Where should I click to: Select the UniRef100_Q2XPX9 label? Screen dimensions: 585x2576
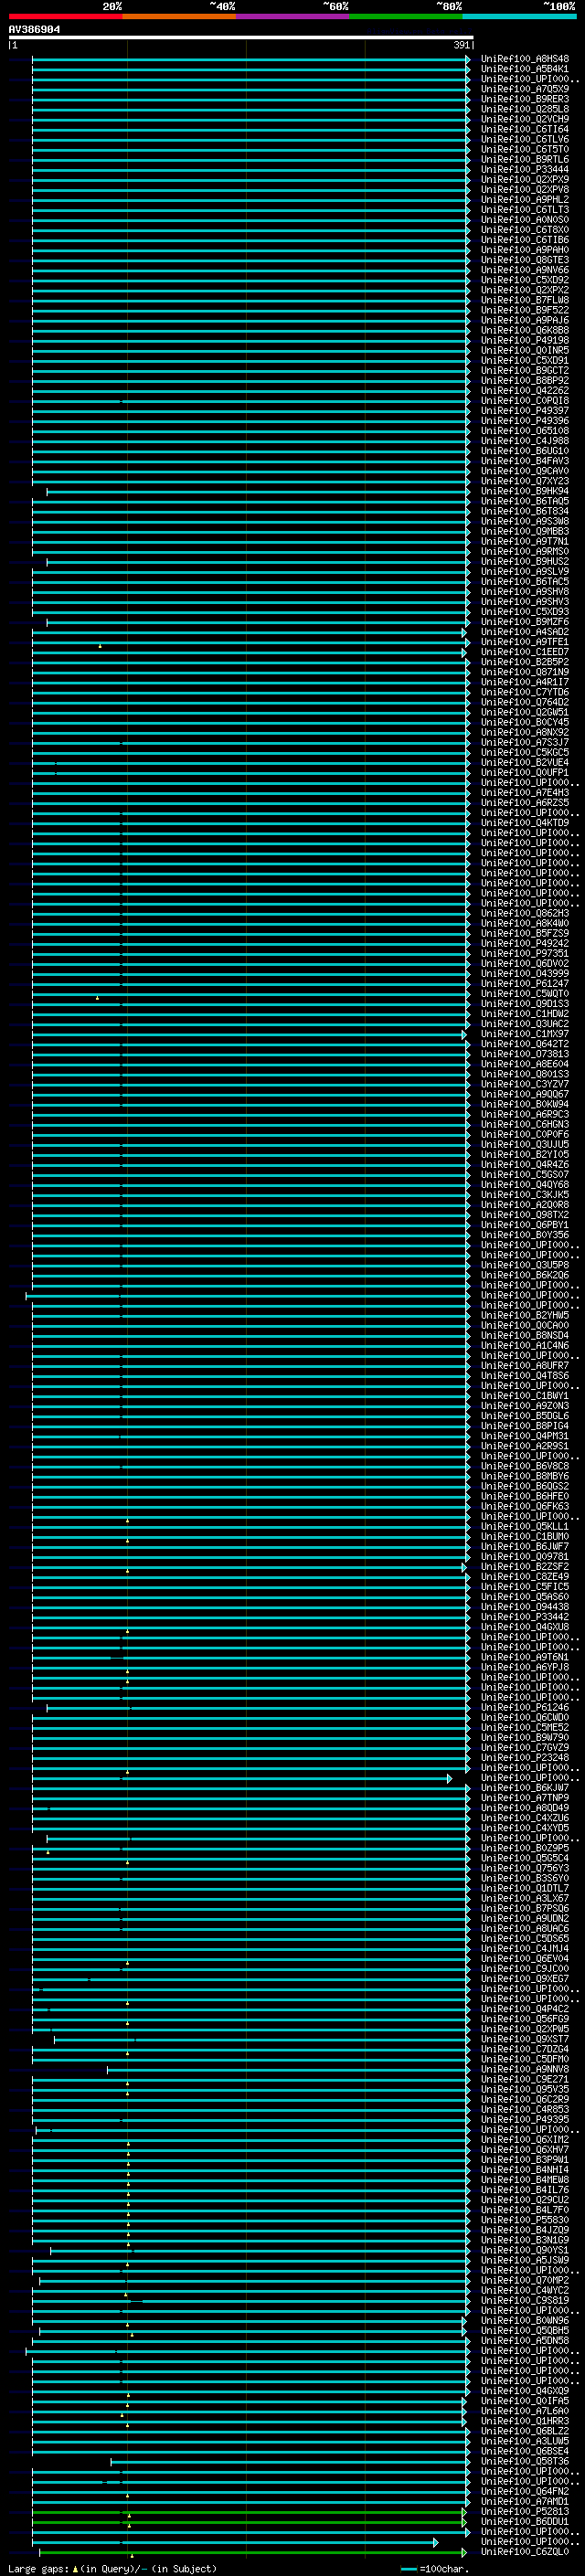525,180
